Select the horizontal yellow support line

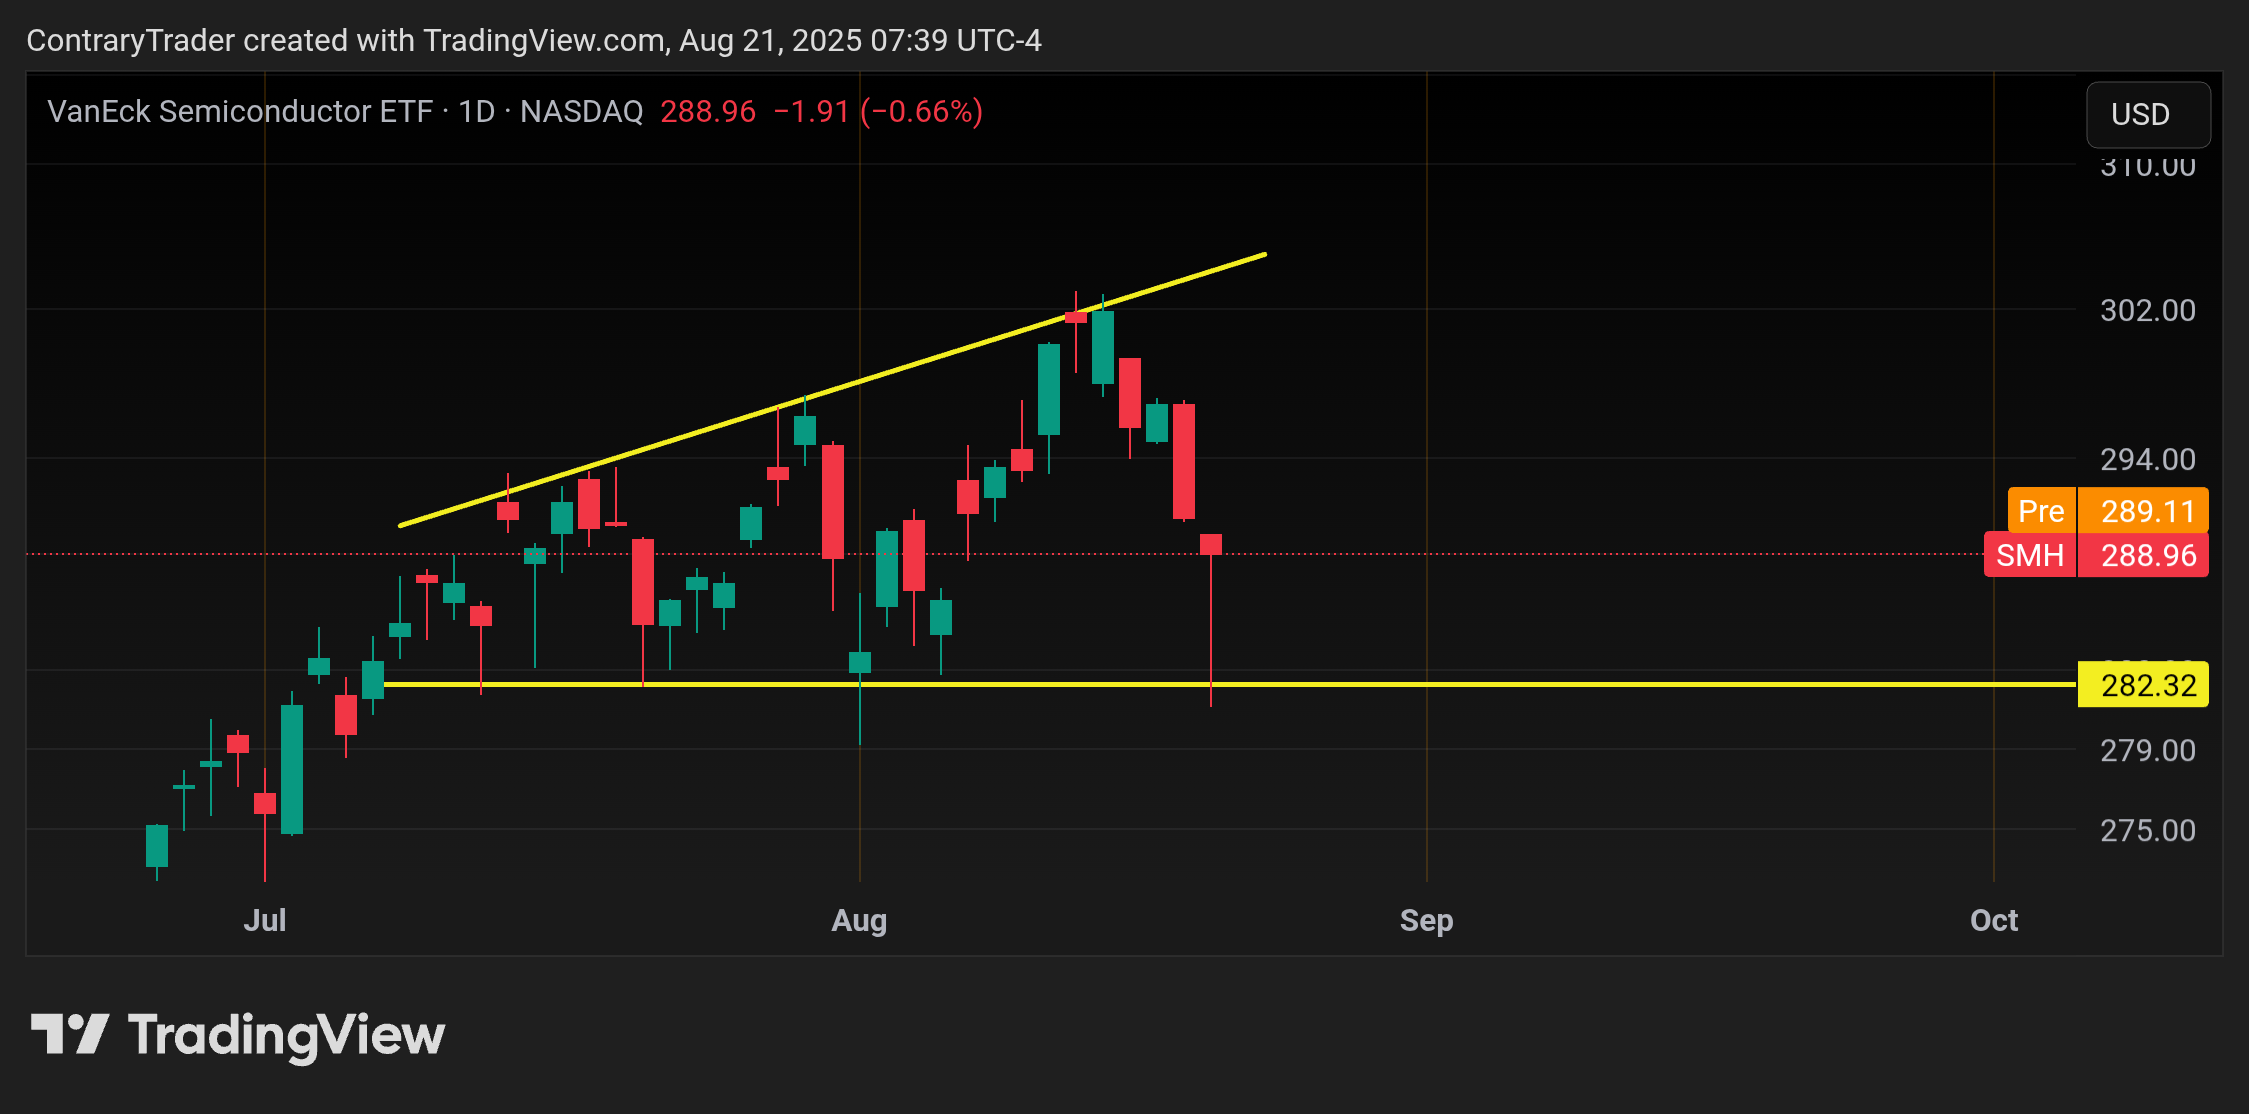pos(1230,685)
